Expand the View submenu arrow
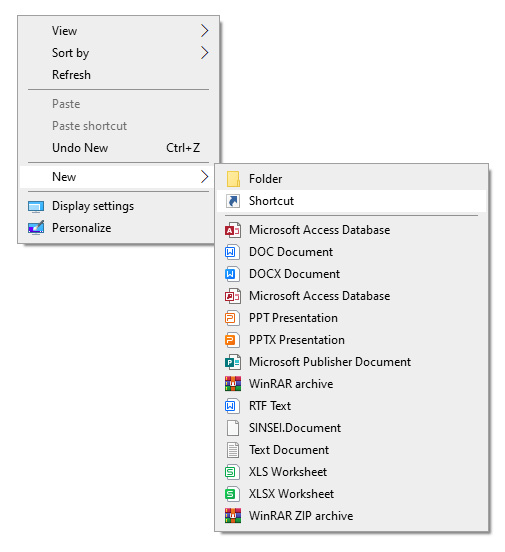The height and width of the screenshot is (552, 505). 205,31
